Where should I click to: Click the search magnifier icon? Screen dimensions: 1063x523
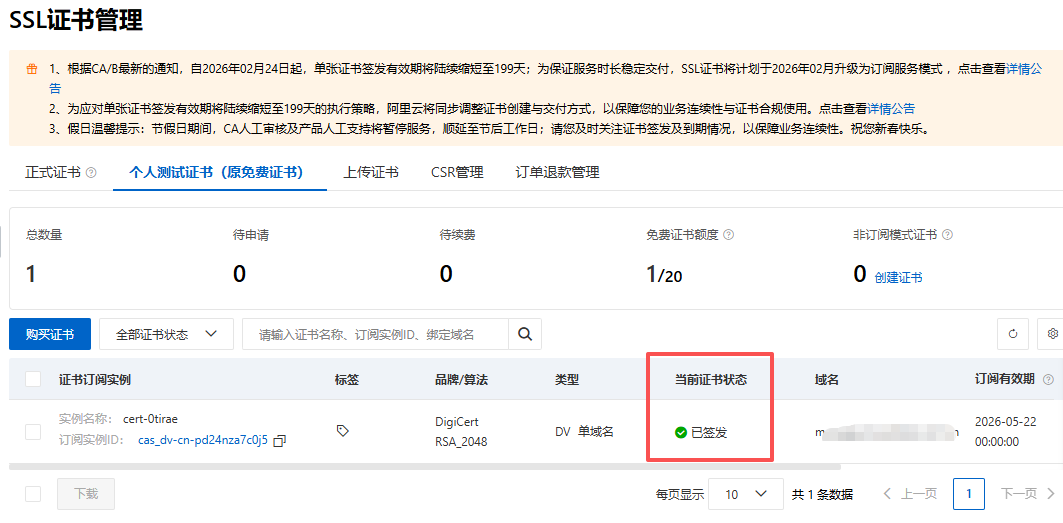point(524,334)
